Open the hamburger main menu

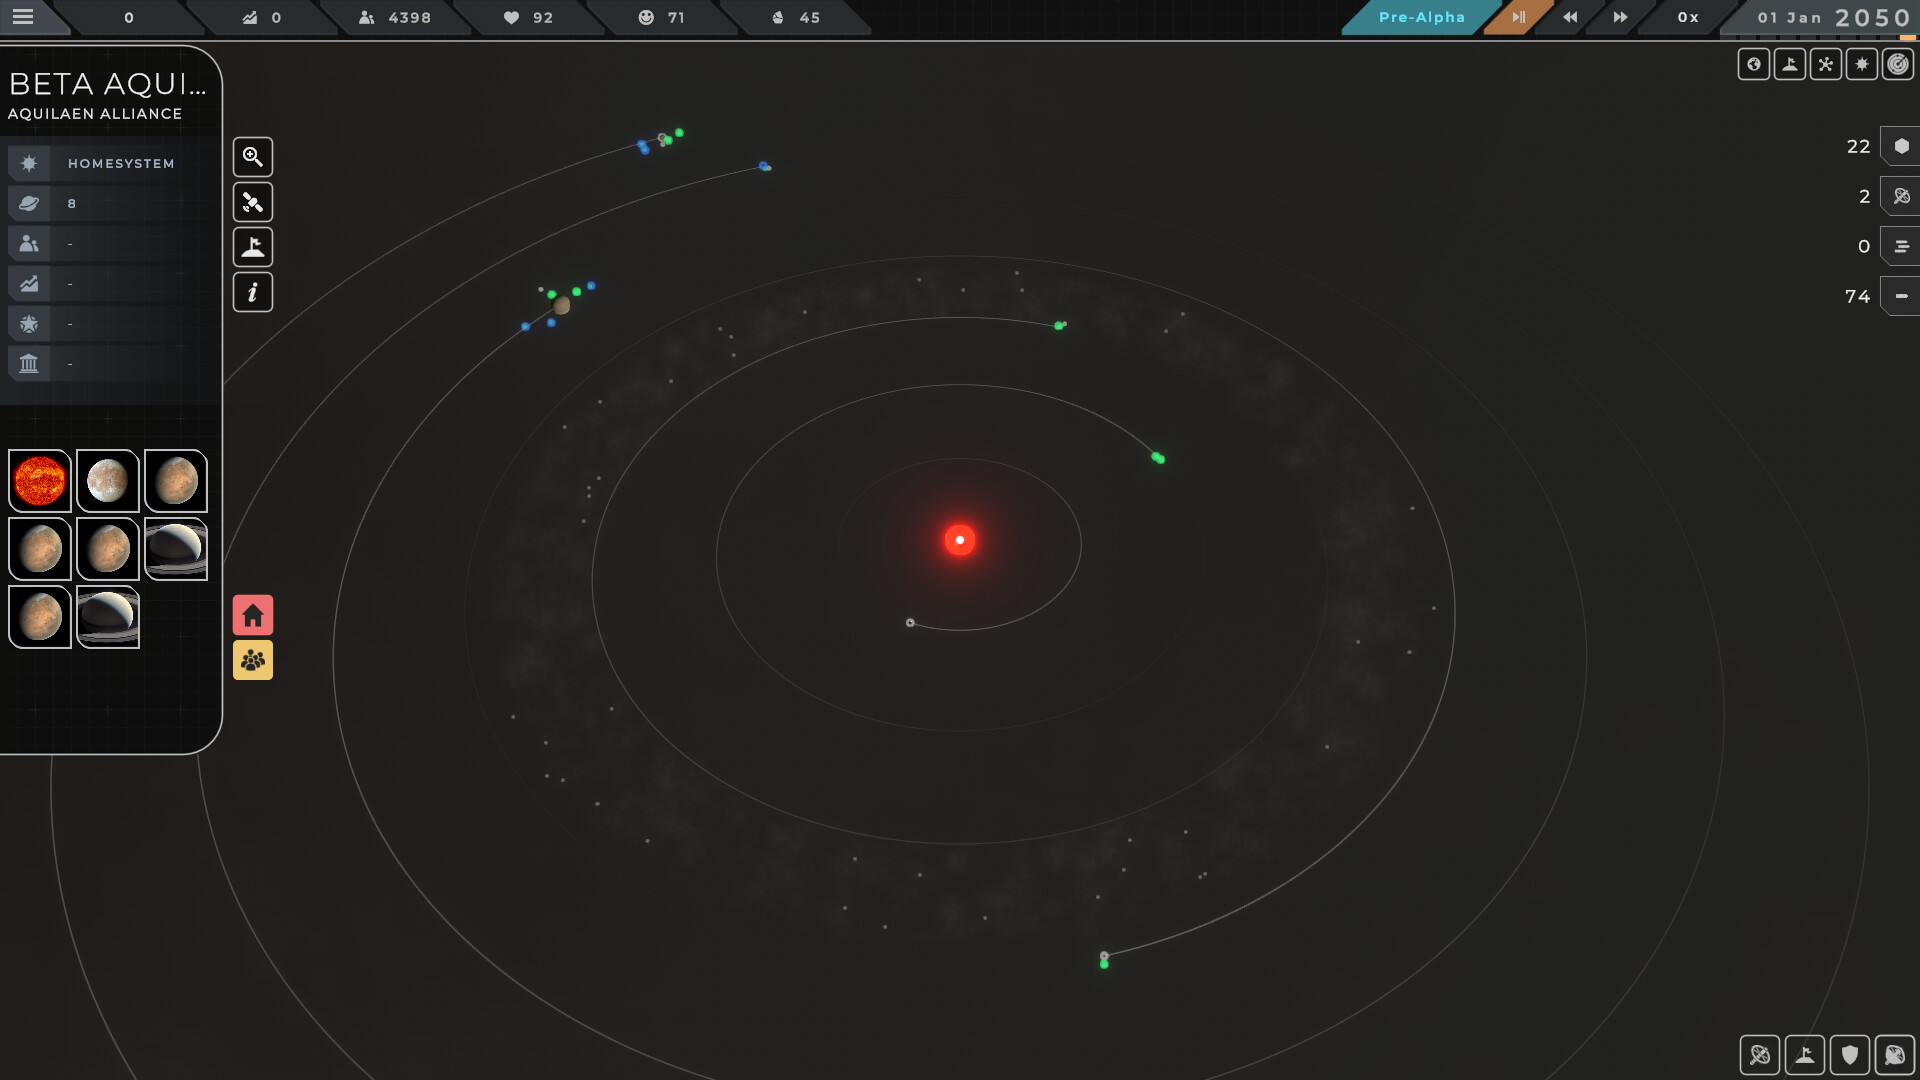tap(23, 17)
